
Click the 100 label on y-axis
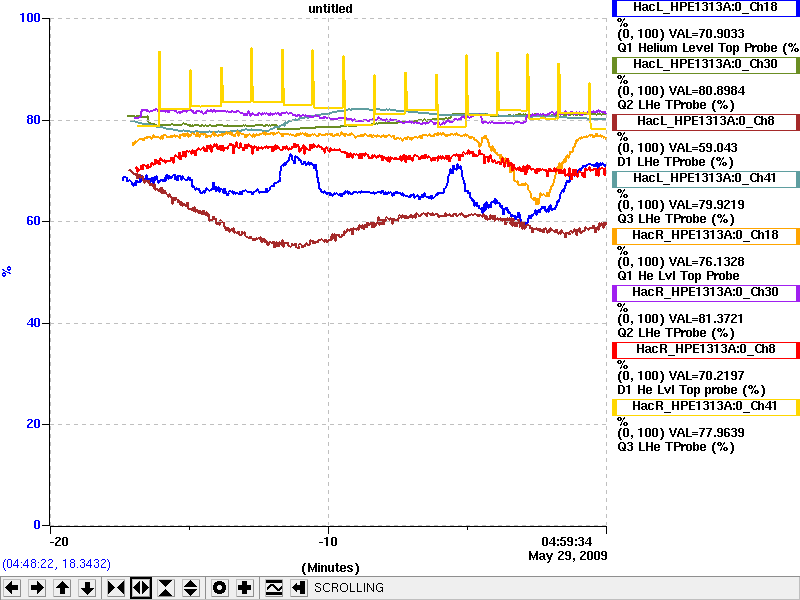tap(30, 18)
